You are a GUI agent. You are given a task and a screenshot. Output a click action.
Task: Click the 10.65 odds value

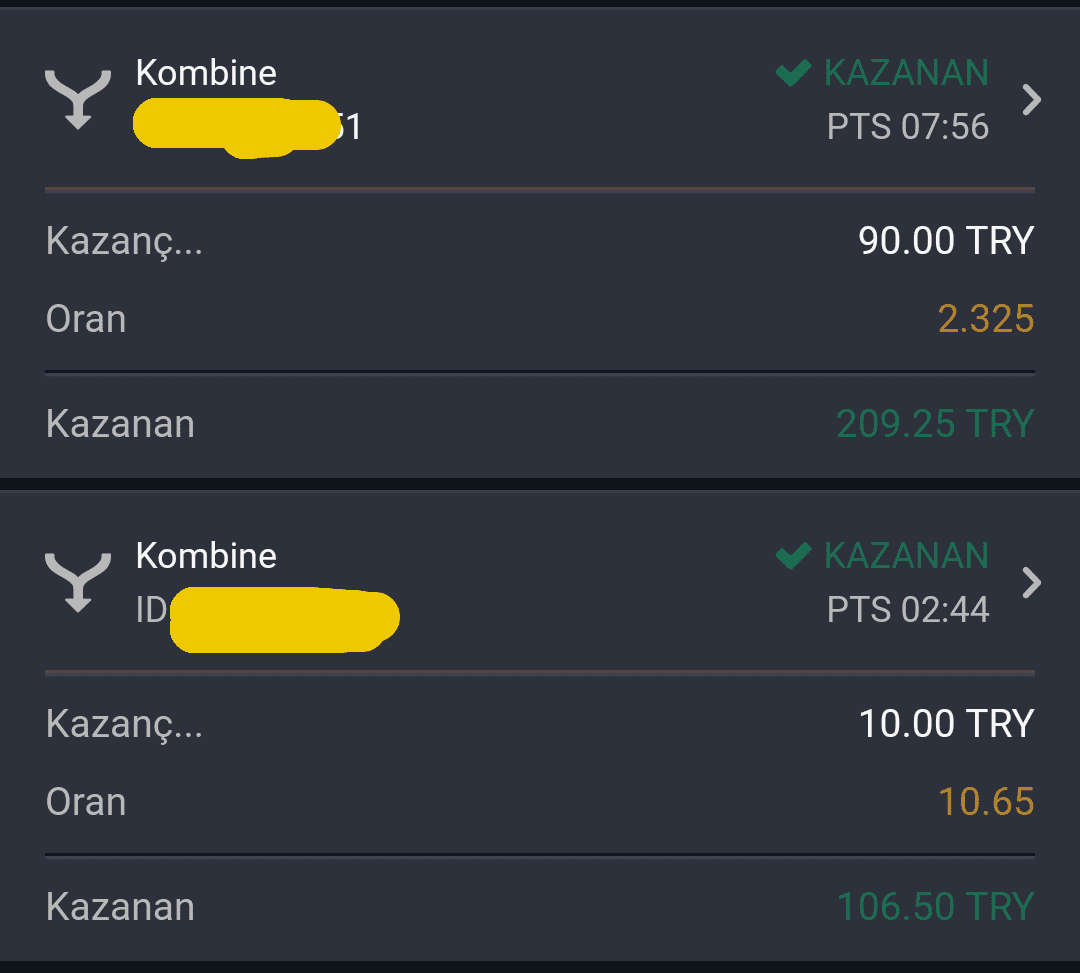986,802
